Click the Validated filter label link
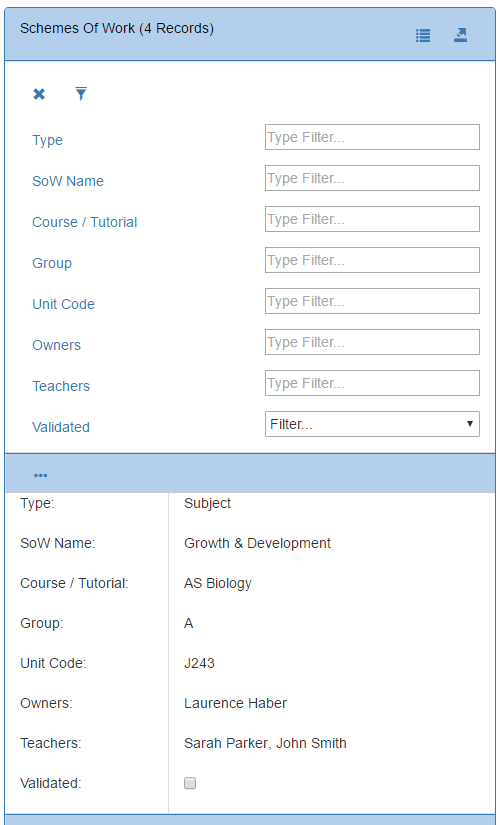 (61, 427)
